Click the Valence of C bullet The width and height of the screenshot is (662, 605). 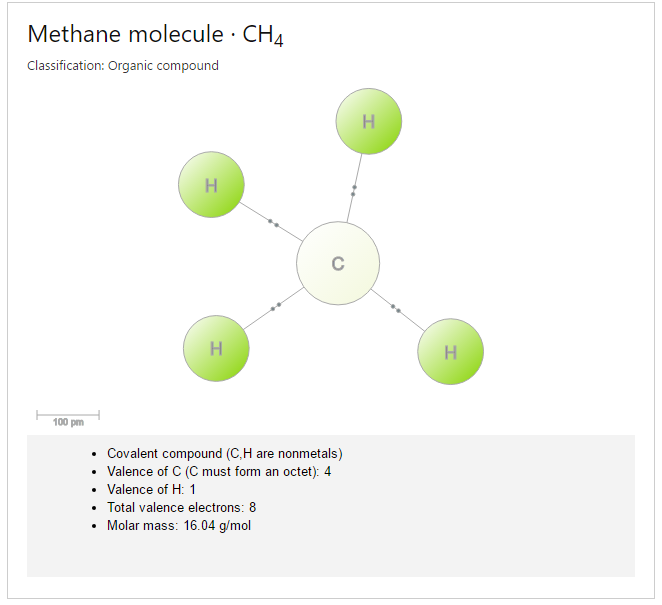click(x=219, y=472)
